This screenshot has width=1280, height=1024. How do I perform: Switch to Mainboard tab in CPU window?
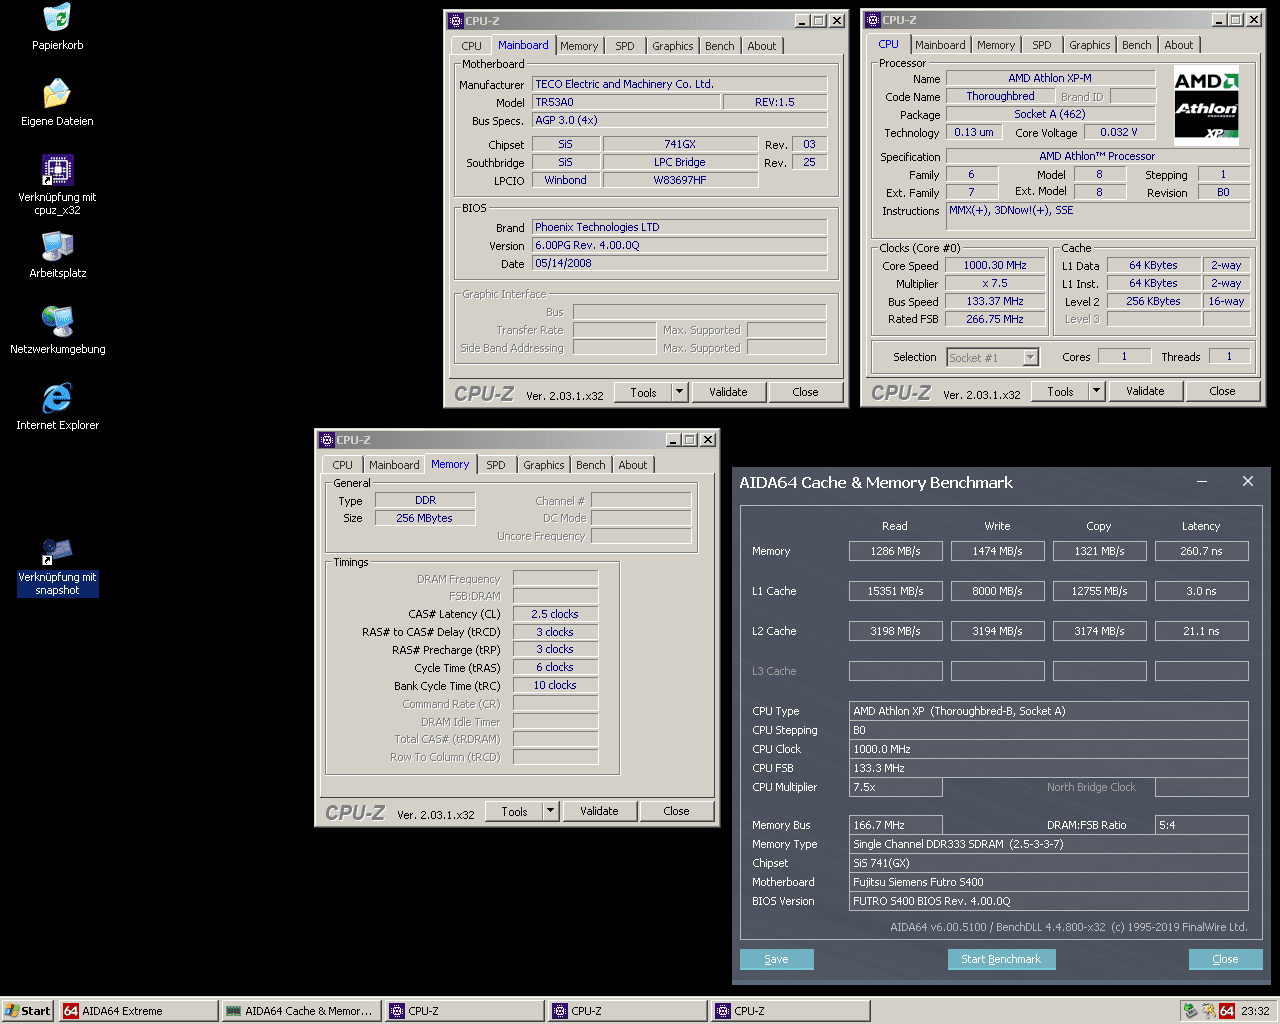click(940, 45)
